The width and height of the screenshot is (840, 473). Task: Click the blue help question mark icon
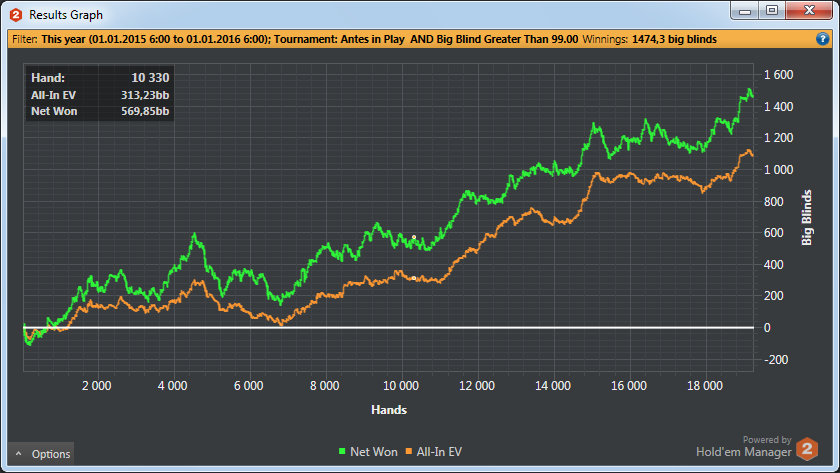[x=822, y=39]
